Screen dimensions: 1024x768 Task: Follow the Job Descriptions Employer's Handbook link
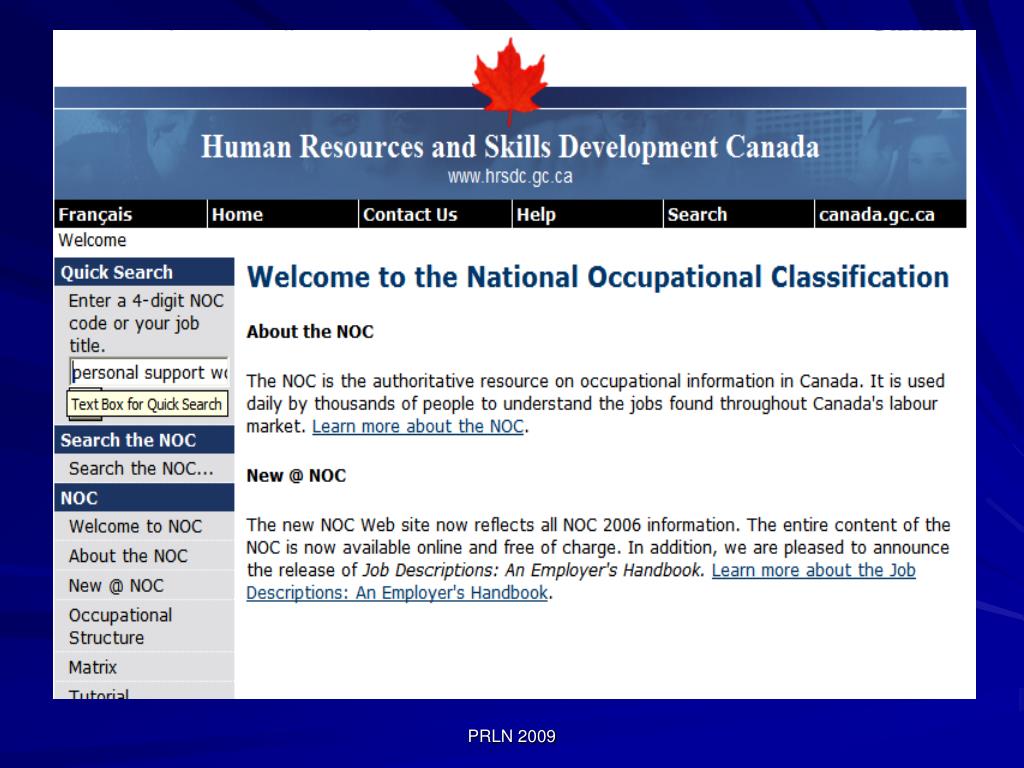pos(581,581)
